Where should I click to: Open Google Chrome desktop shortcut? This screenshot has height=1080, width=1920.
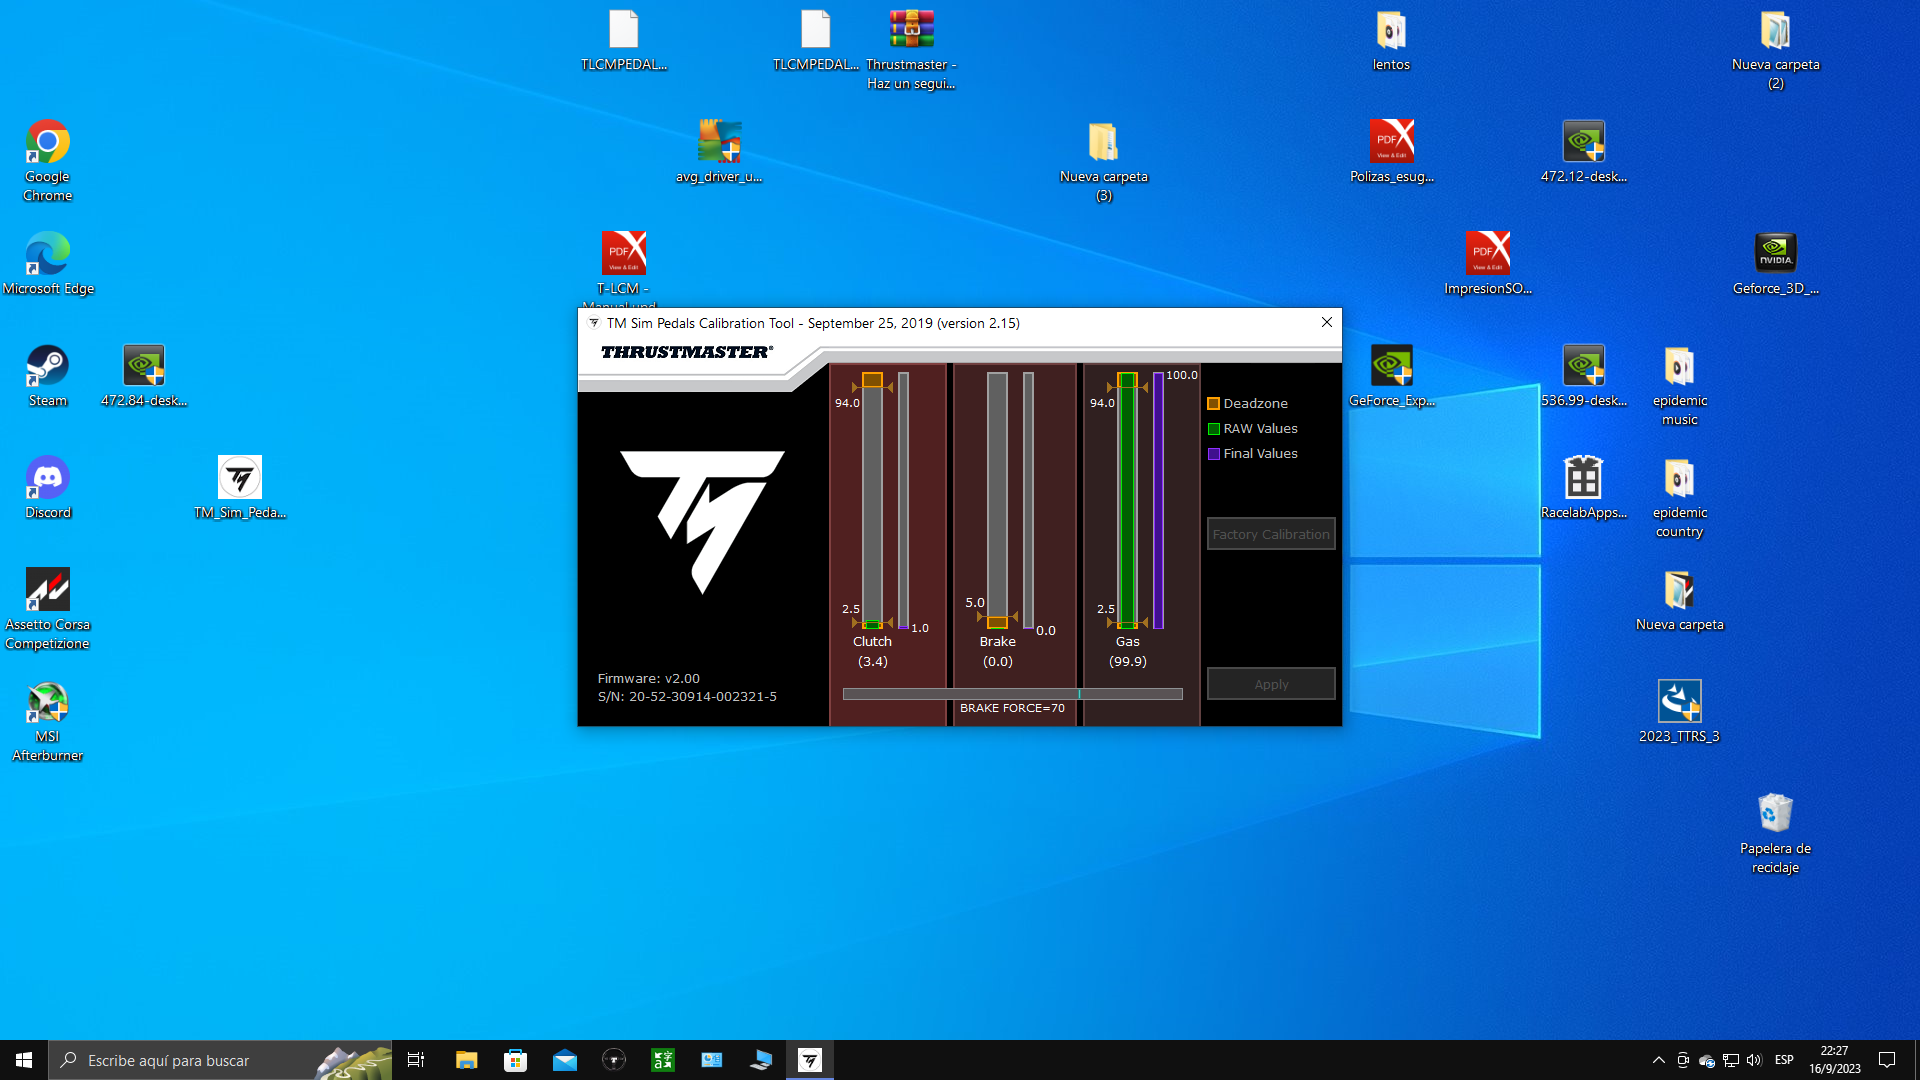coord(47,160)
